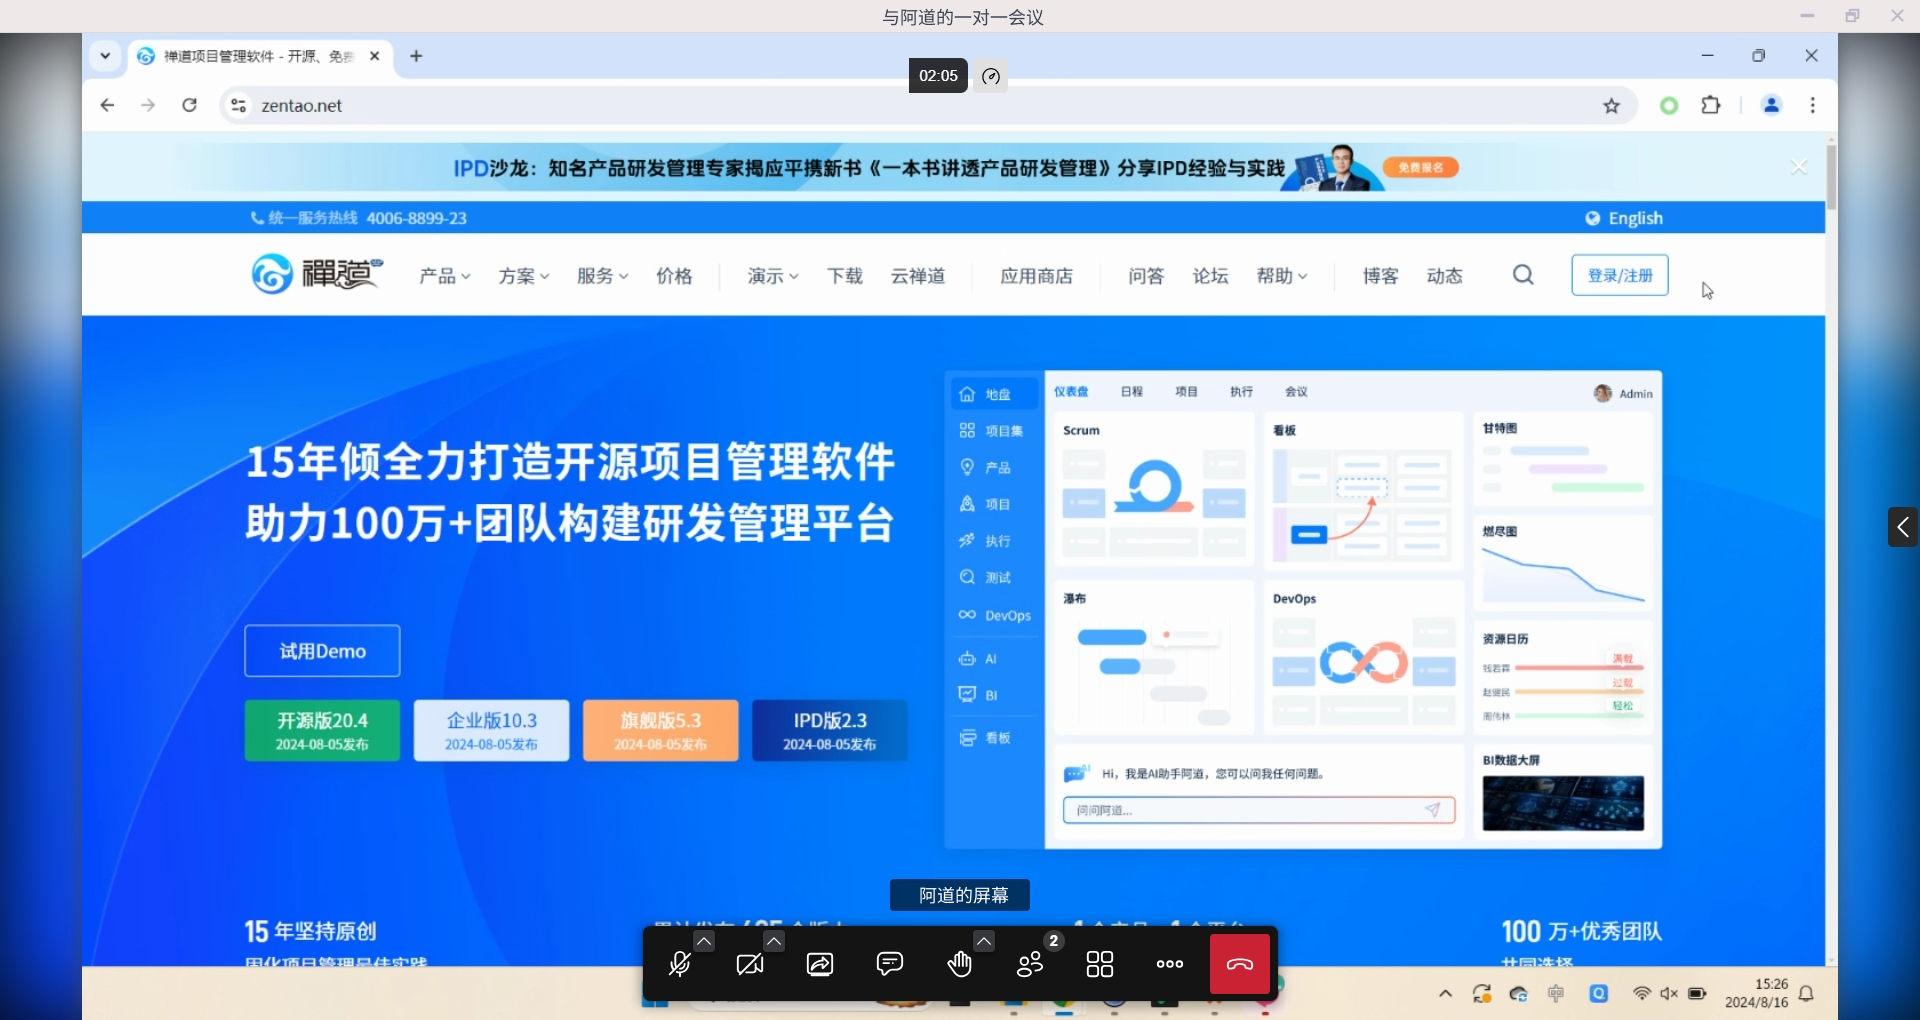Click the meeting timer 02:05
1920x1020 pixels.
[938, 76]
